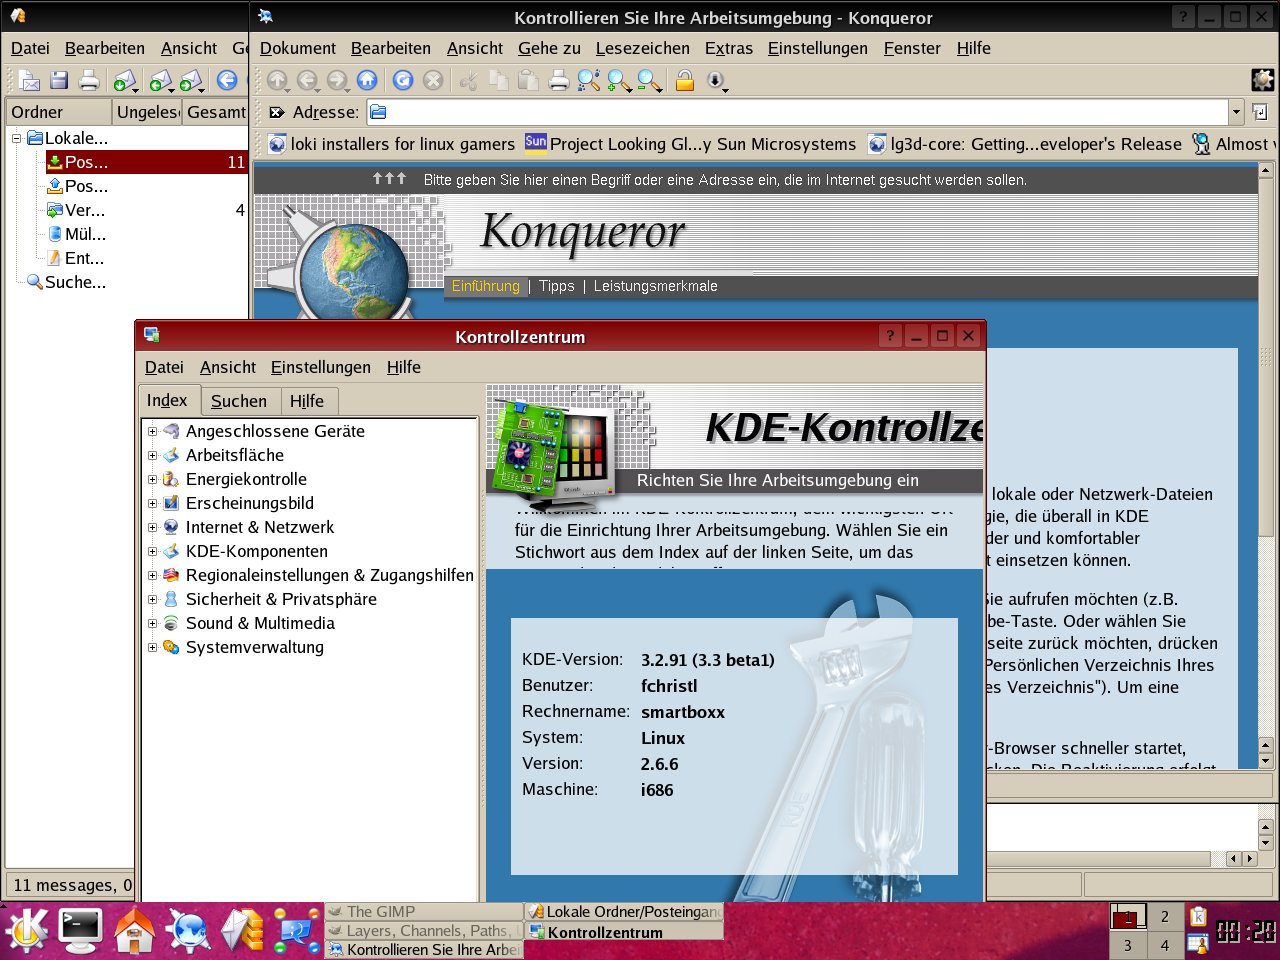This screenshot has width=1280, height=960.
Task: Collapse the Lokale folder tree in KMail
Action: click(x=17, y=138)
